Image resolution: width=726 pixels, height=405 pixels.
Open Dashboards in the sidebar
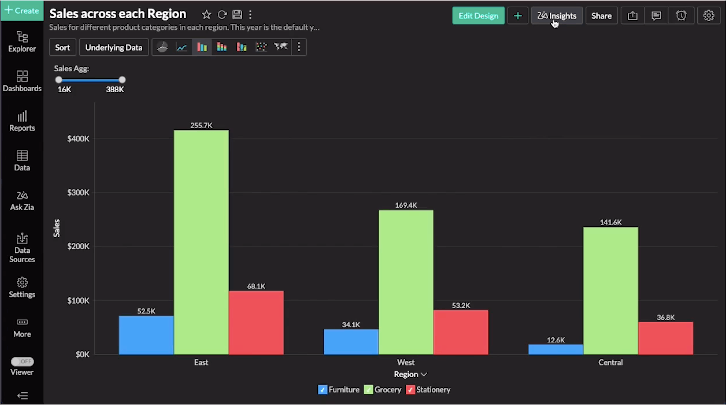[22, 81]
